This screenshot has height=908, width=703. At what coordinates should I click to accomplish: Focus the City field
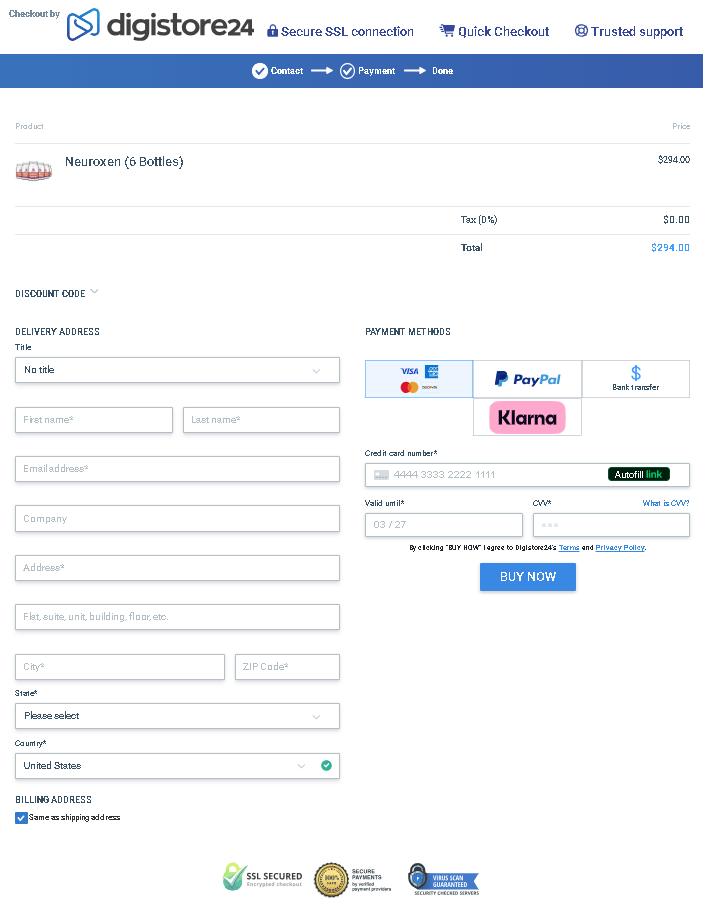click(120, 667)
